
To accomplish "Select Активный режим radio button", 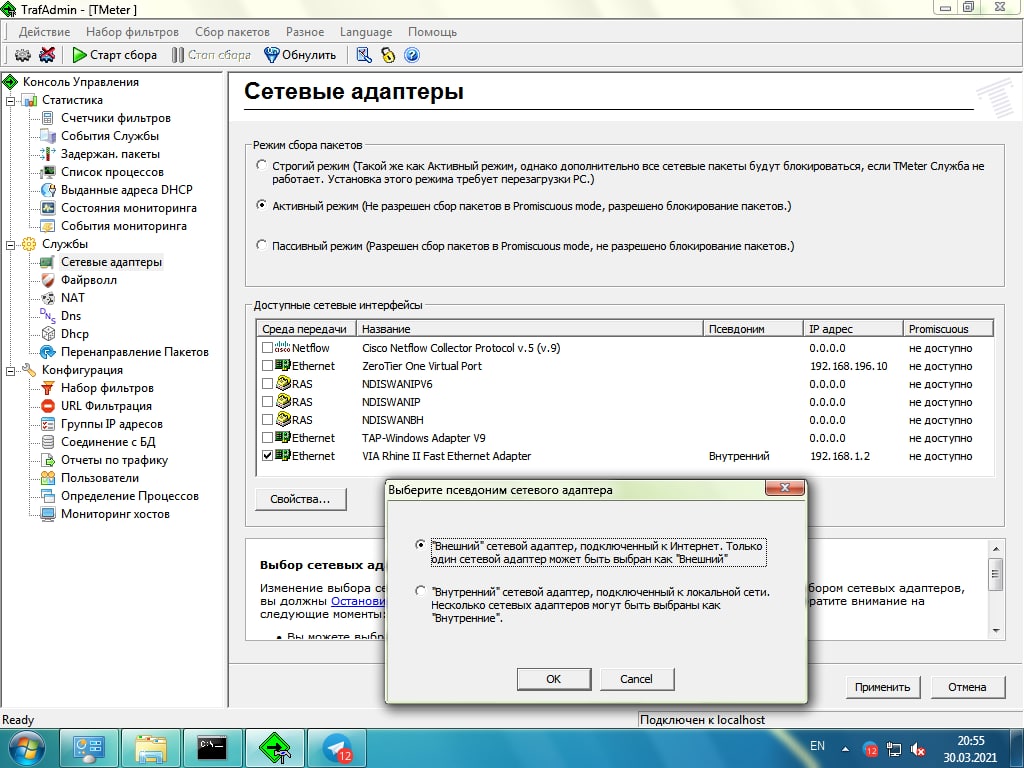I will (261, 205).
